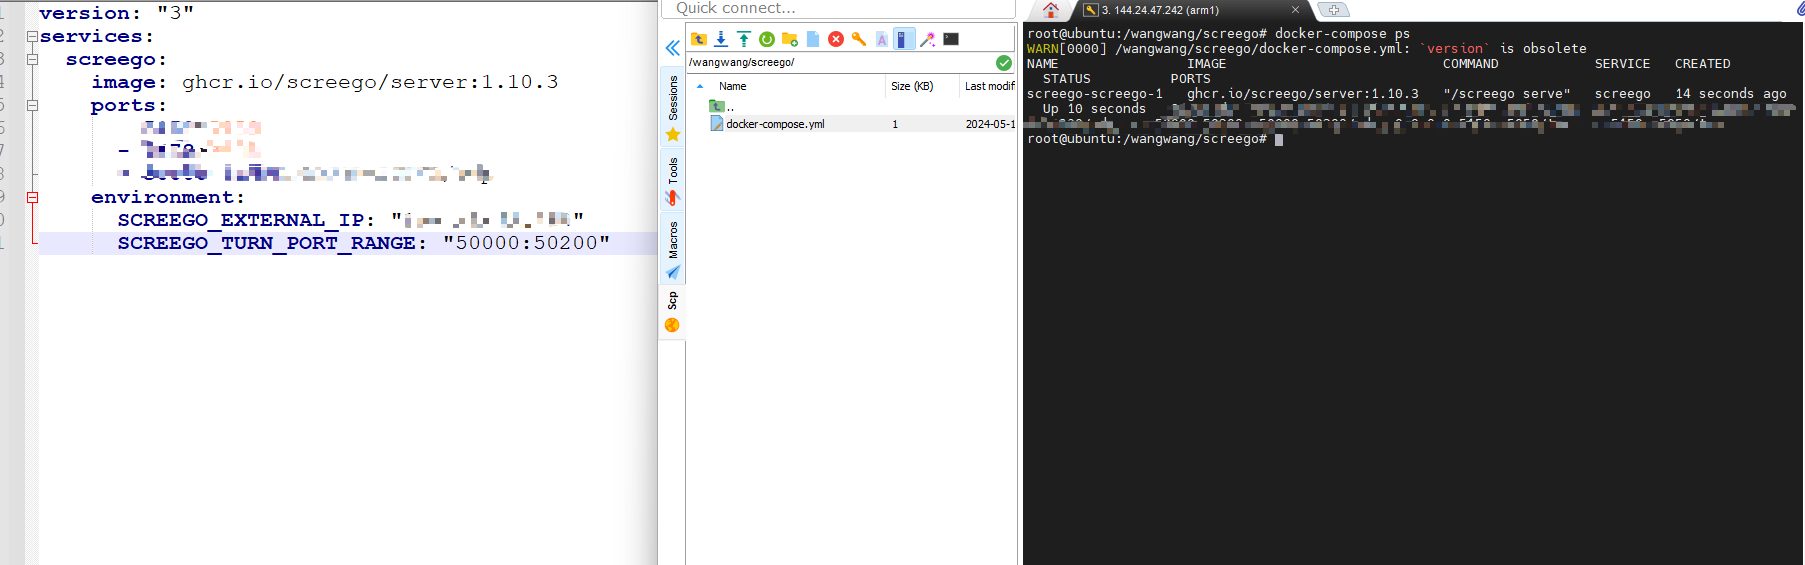Click the green checkmark beside remote path

1004,63
